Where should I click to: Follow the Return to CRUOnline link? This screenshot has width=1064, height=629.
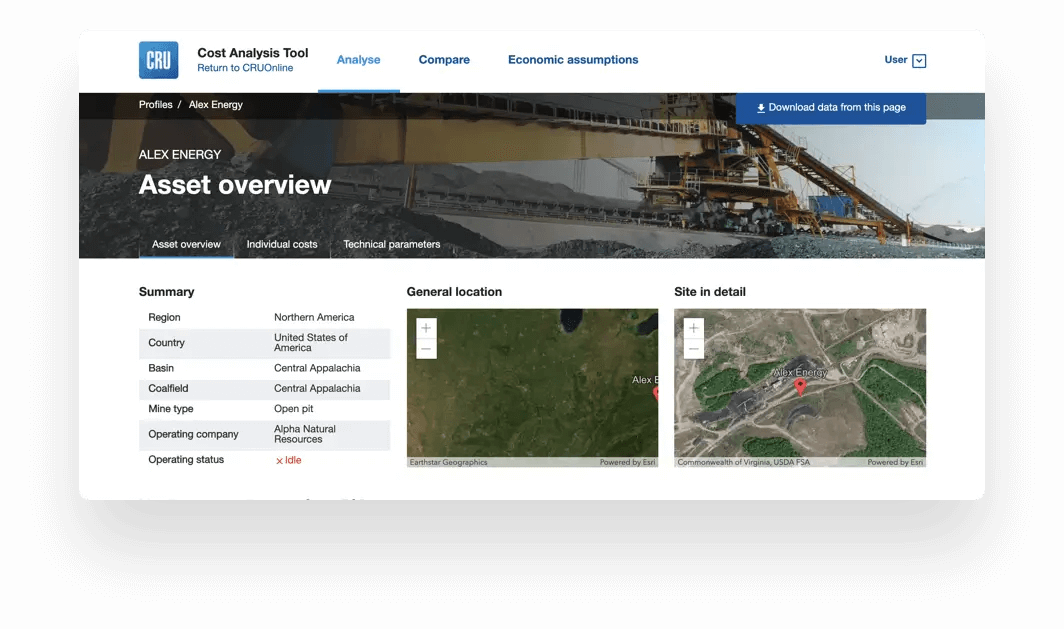[x=245, y=68]
